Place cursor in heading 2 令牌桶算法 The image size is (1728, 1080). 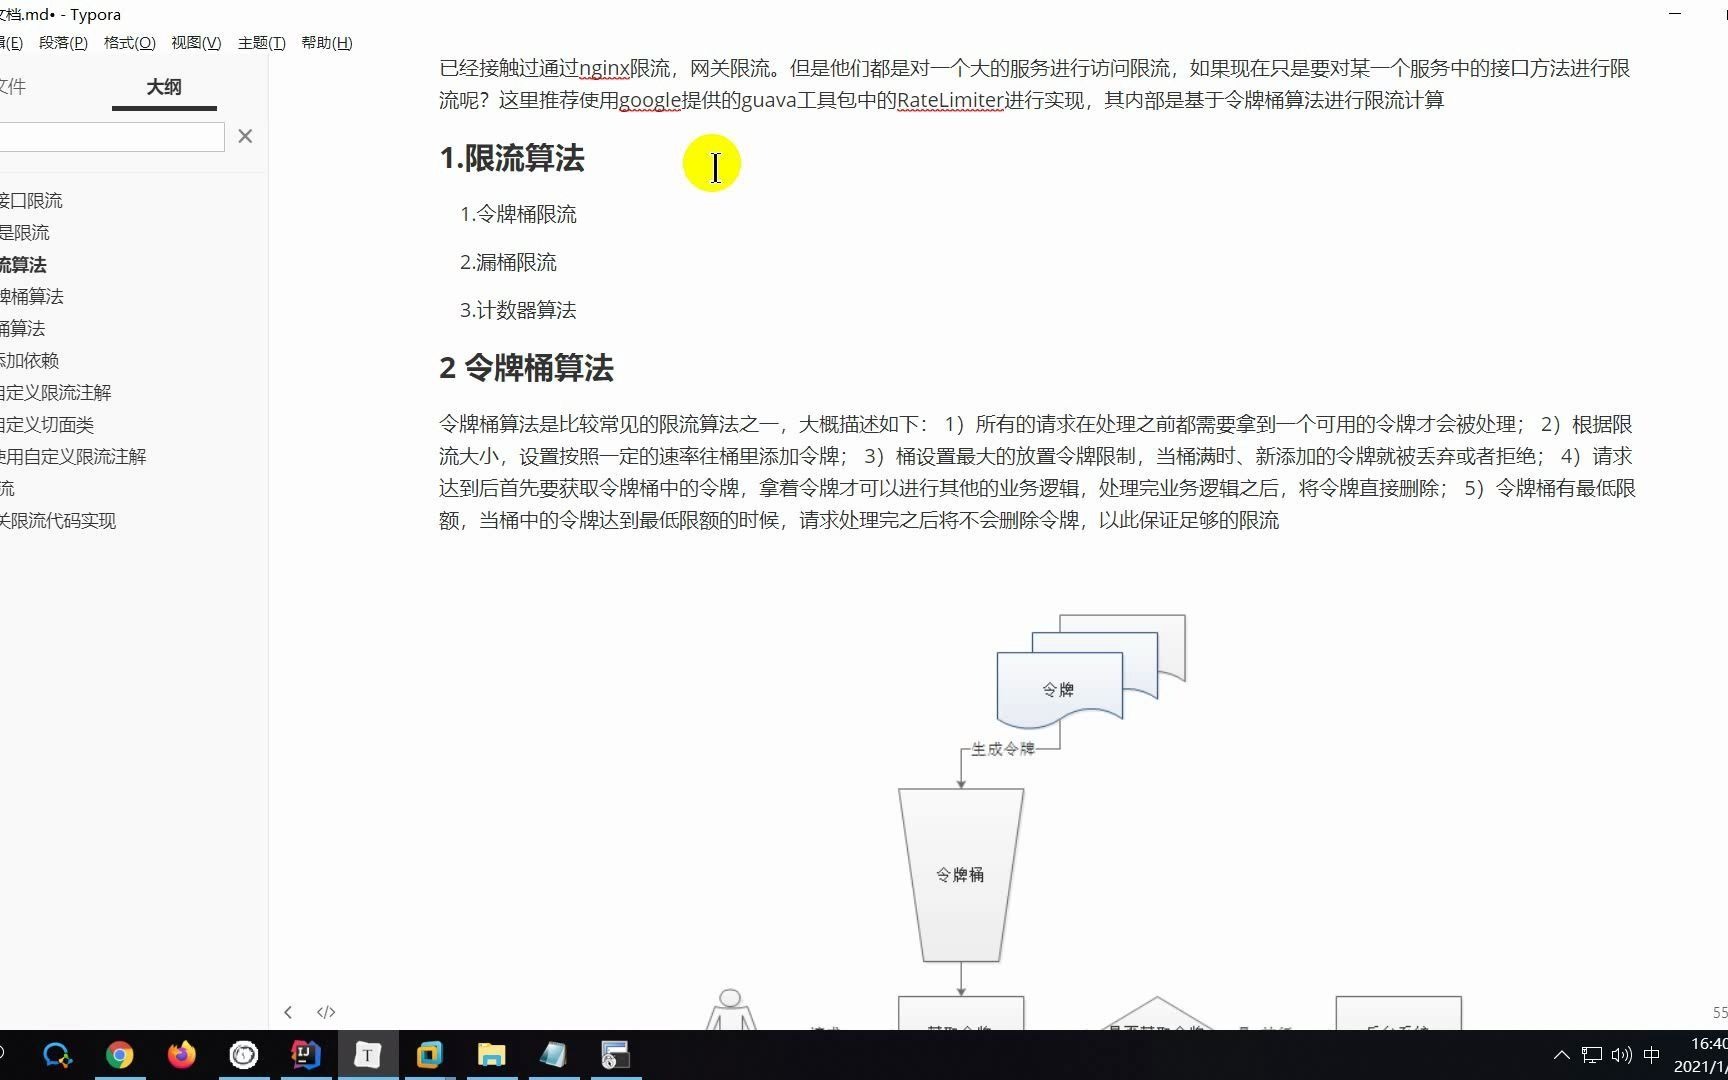click(526, 368)
